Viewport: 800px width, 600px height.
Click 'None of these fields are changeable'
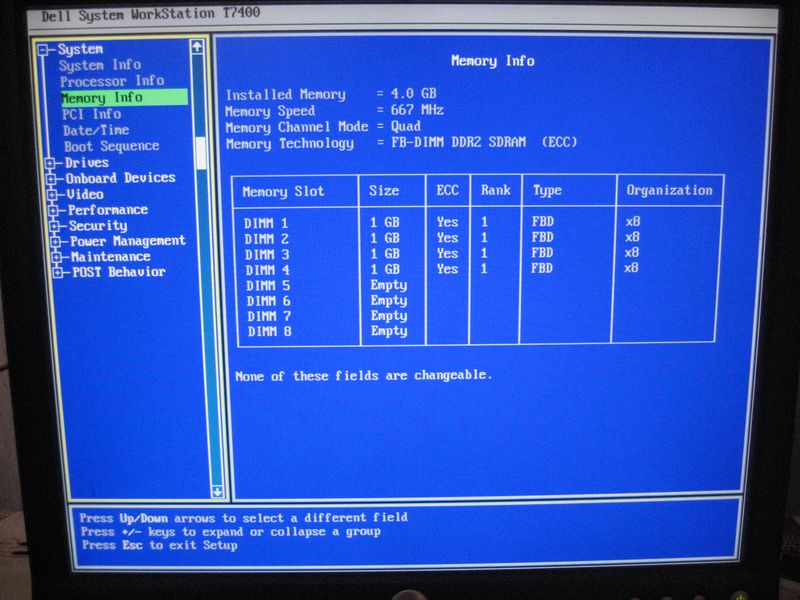click(x=363, y=376)
